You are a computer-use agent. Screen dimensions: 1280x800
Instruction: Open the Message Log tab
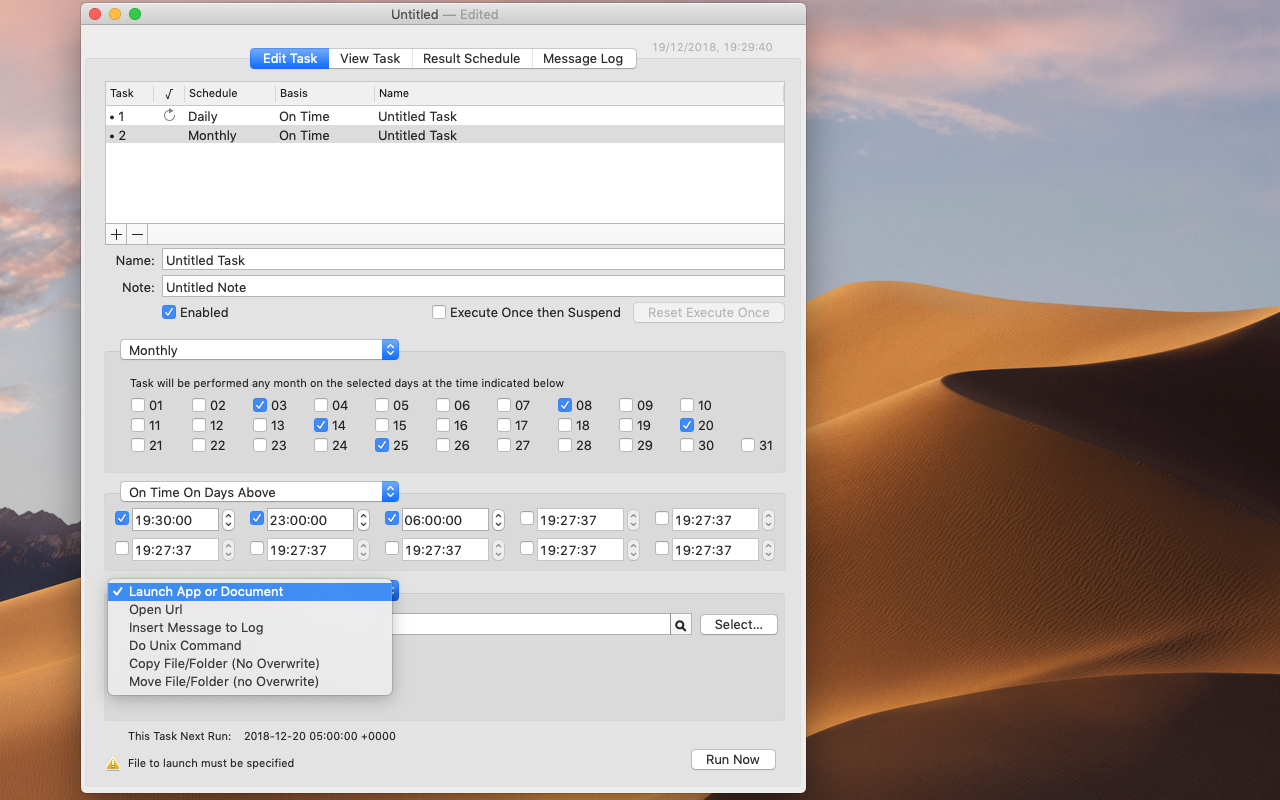[583, 58]
